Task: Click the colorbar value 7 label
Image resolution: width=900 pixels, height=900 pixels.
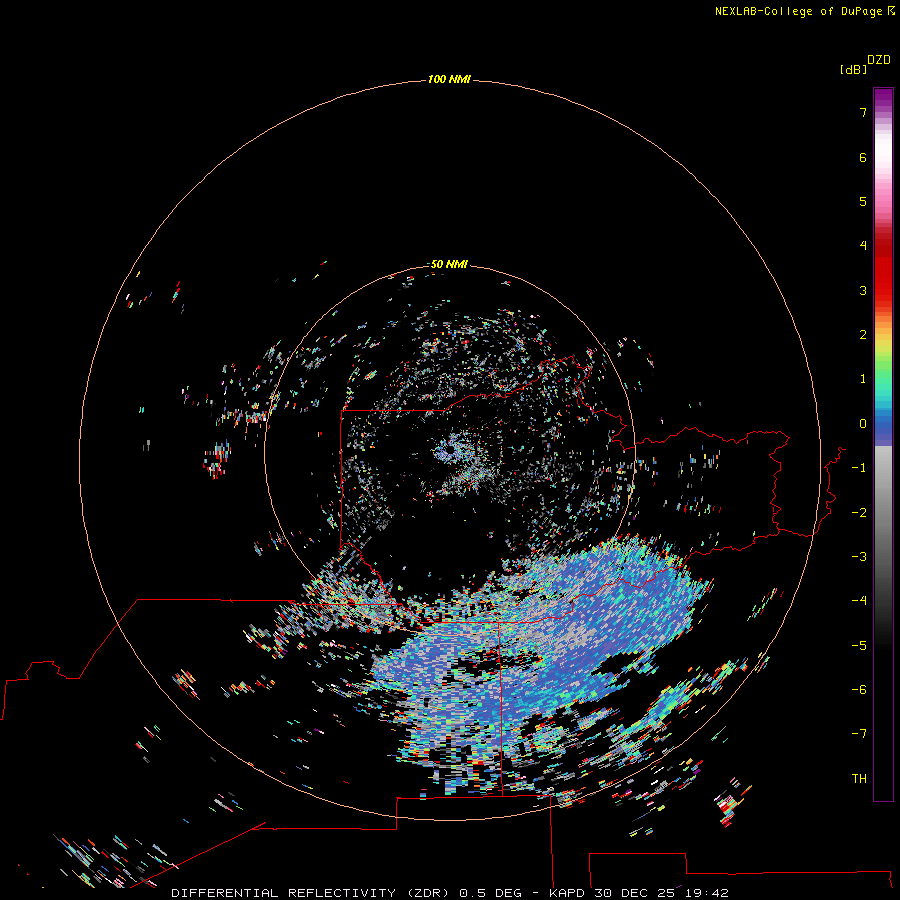Action: [863, 112]
